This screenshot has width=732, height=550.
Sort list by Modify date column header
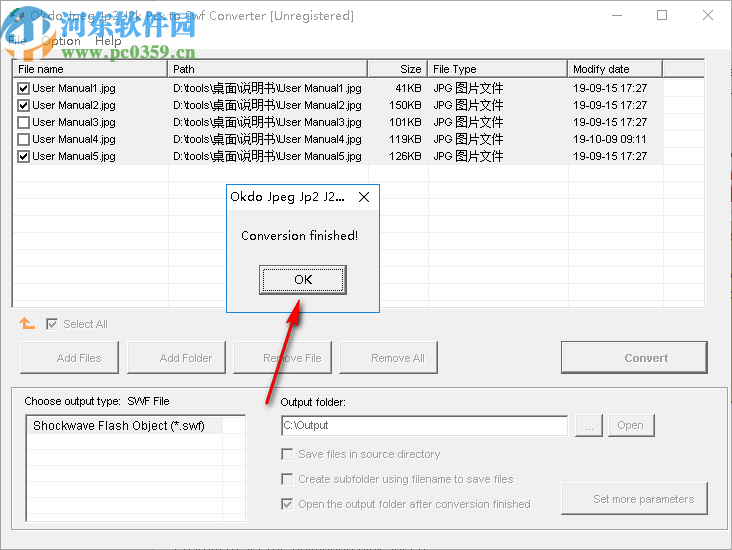point(615,69)
